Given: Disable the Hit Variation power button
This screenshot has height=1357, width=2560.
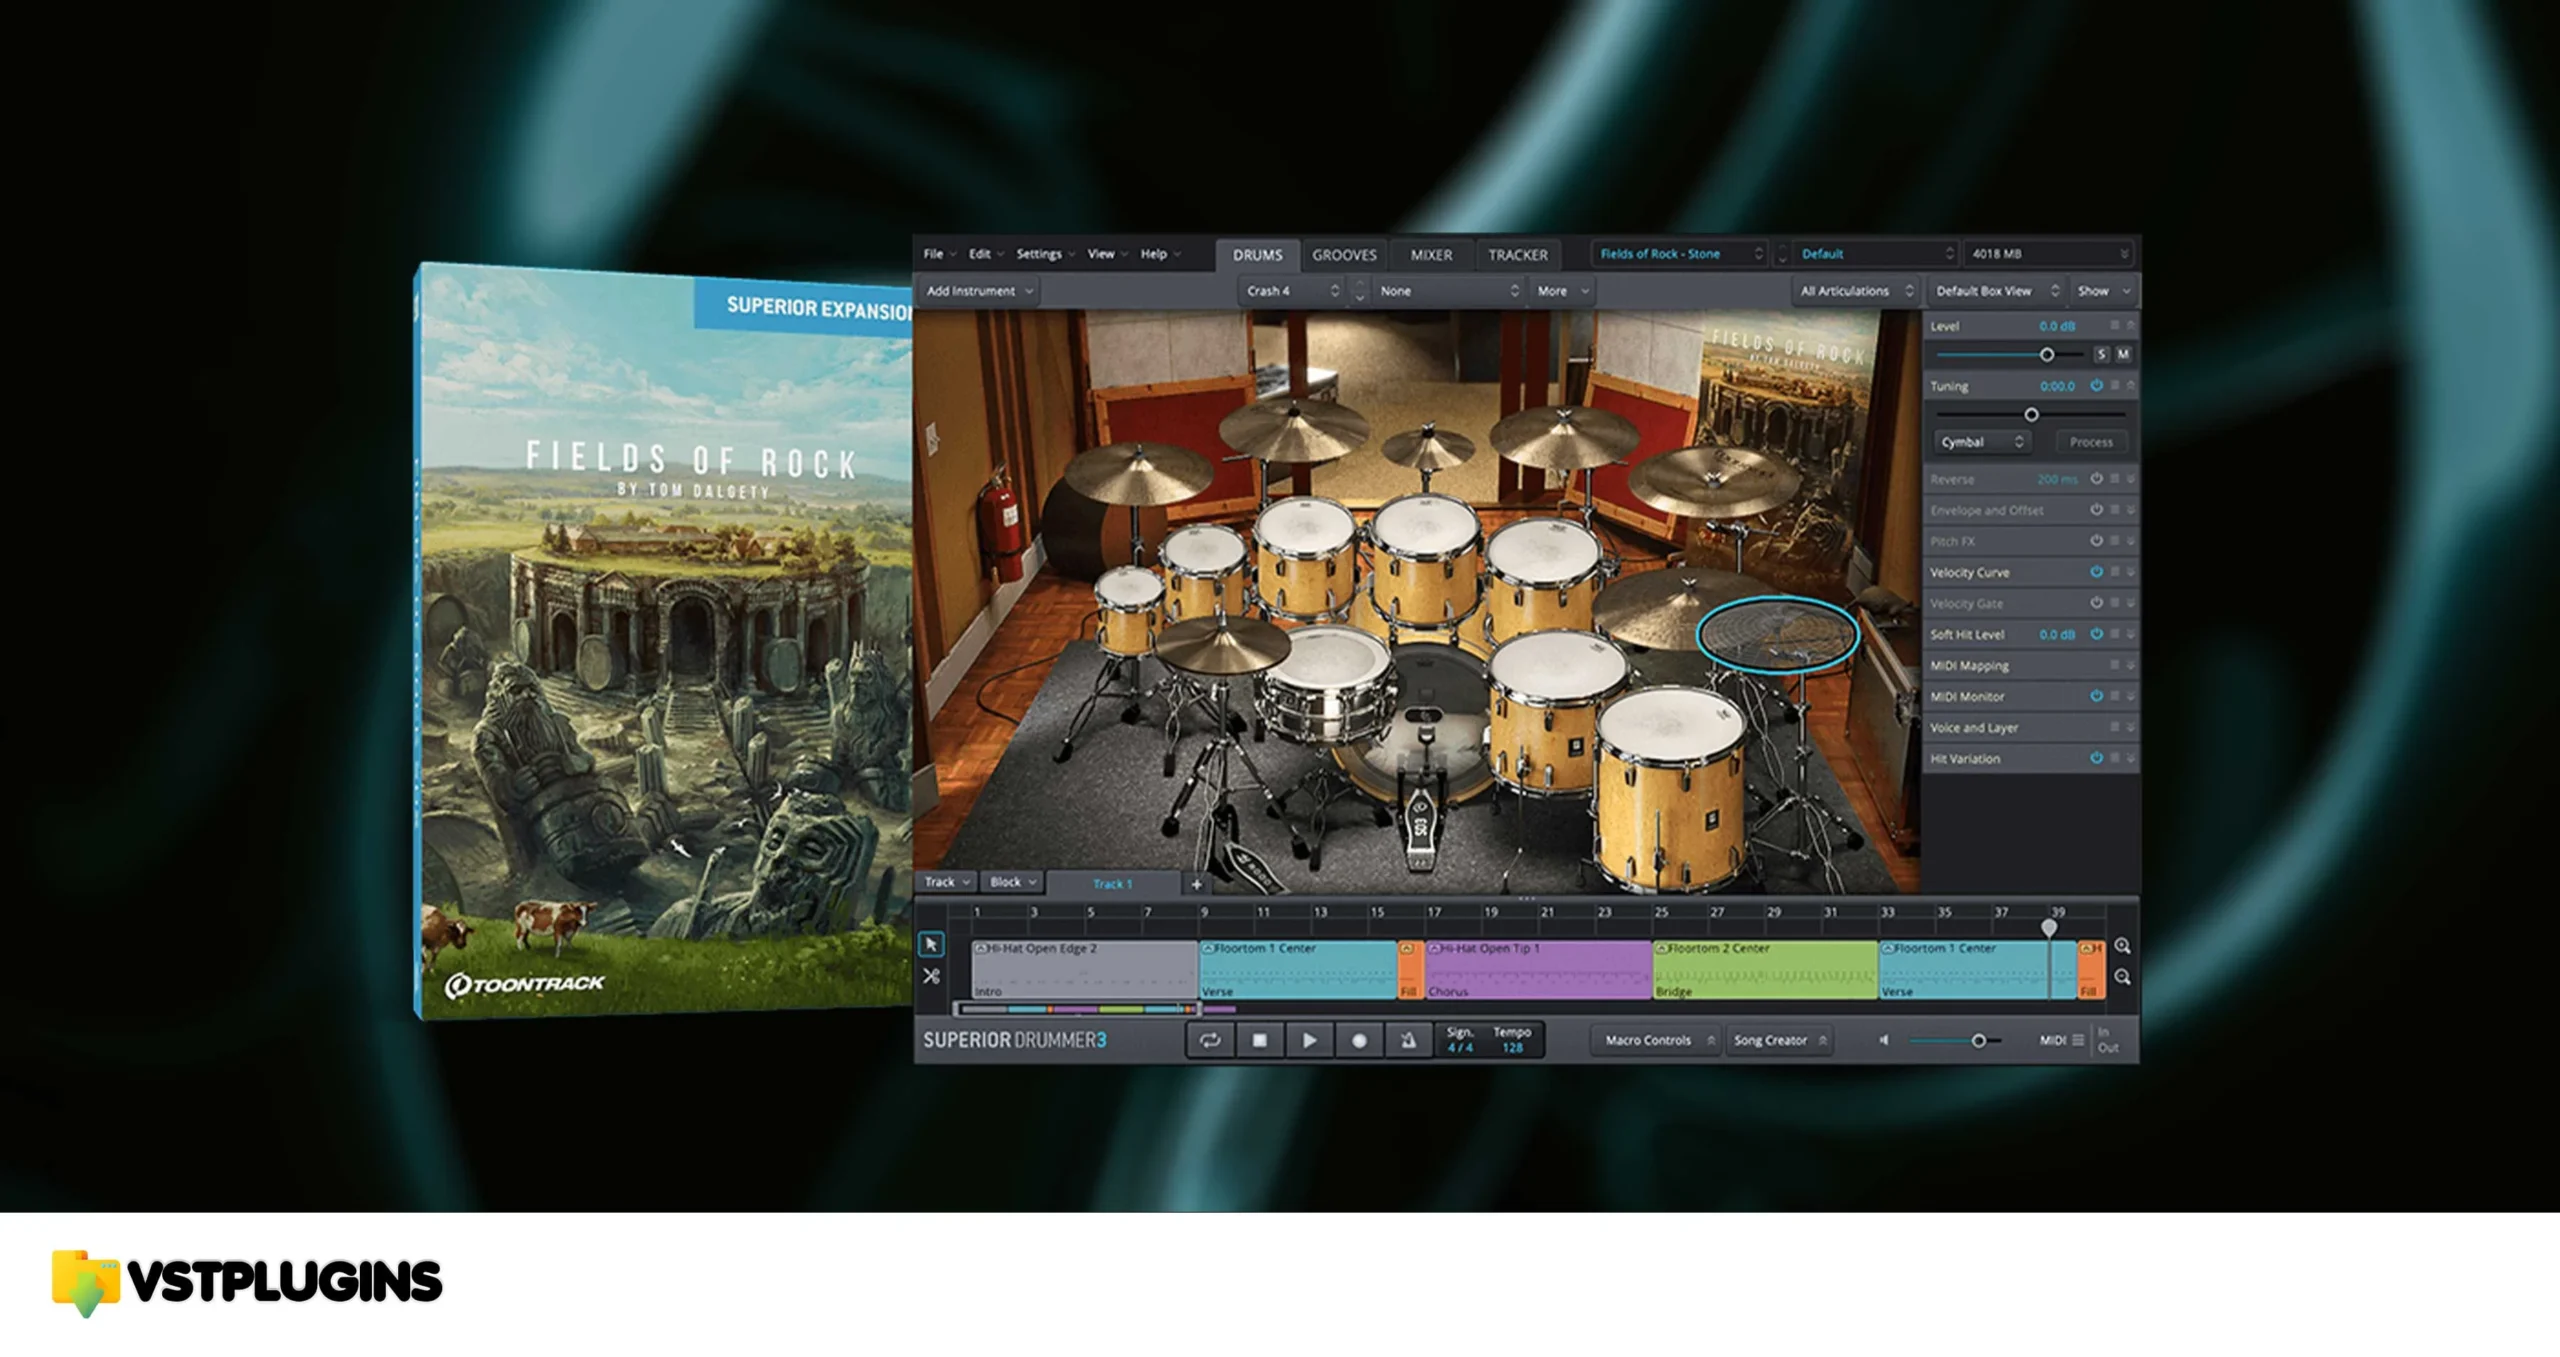Looking at the screenshot, I should 2096,758.
